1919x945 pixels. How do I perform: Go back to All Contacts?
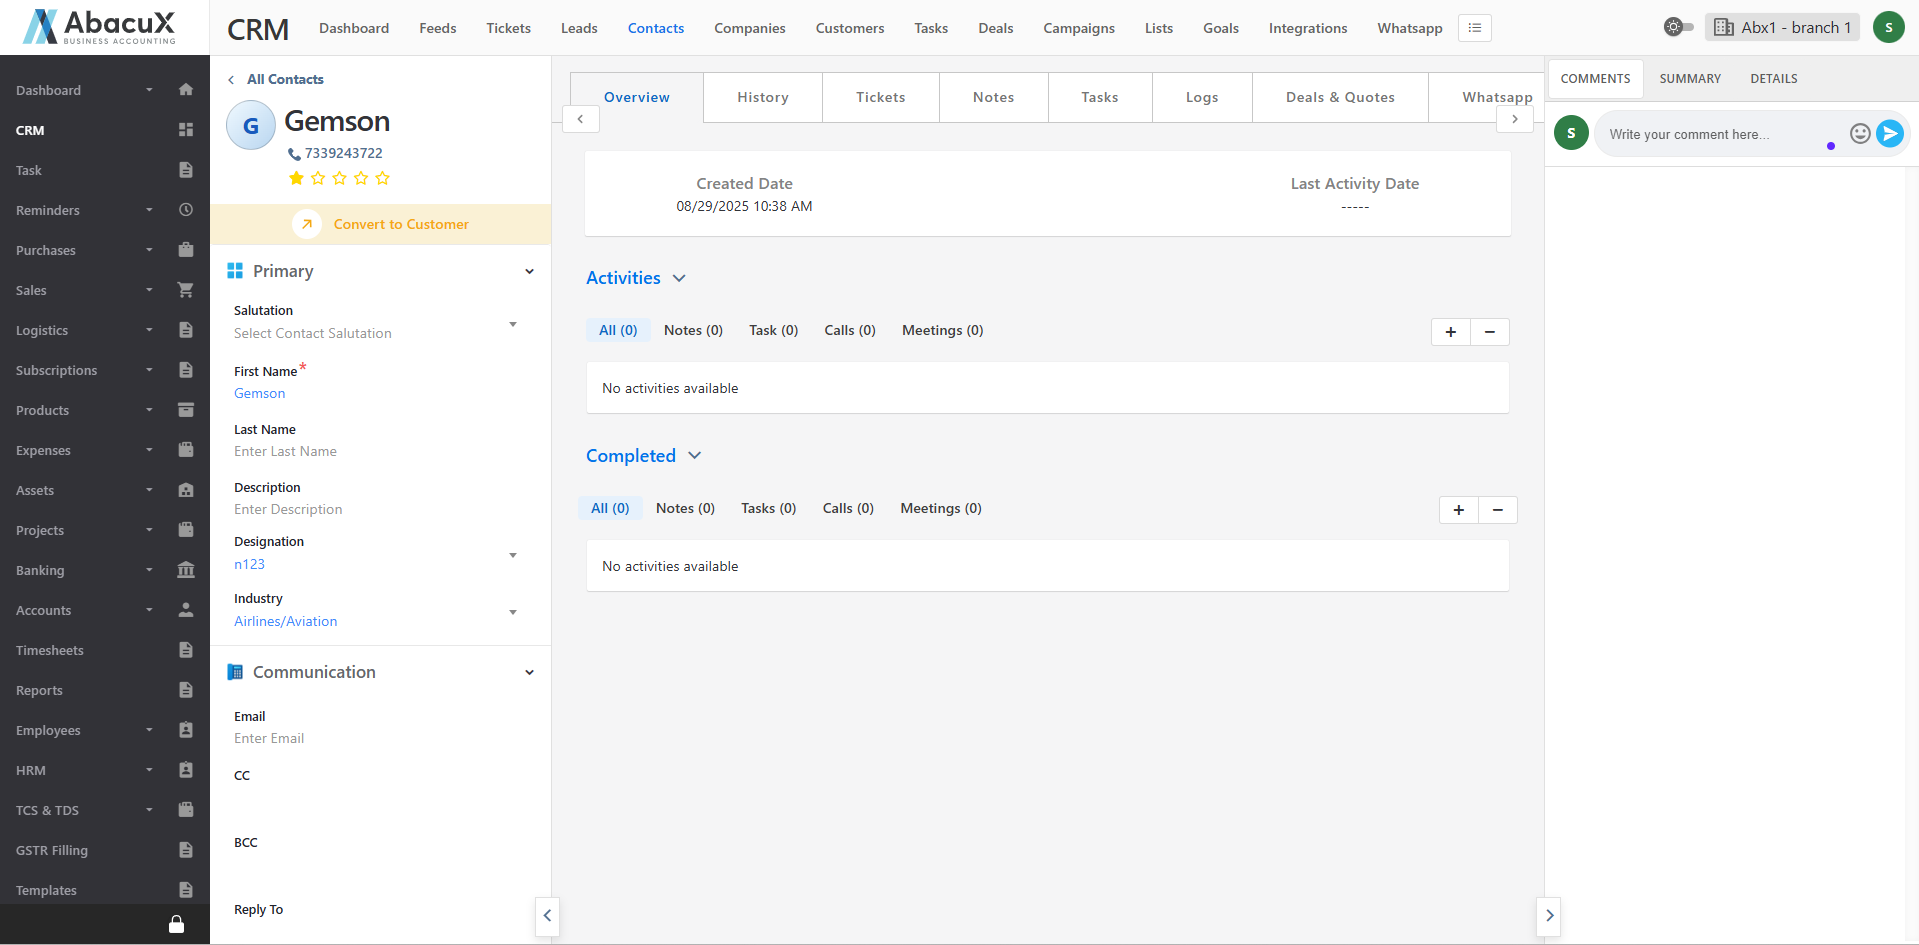click(x=284, y=79)
